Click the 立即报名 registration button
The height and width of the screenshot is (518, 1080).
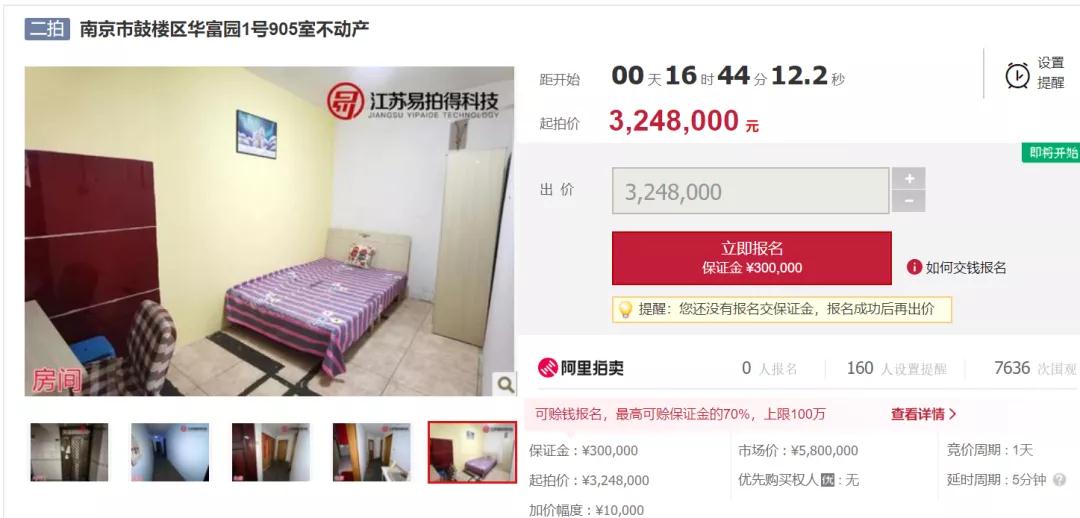click(751, 258)
